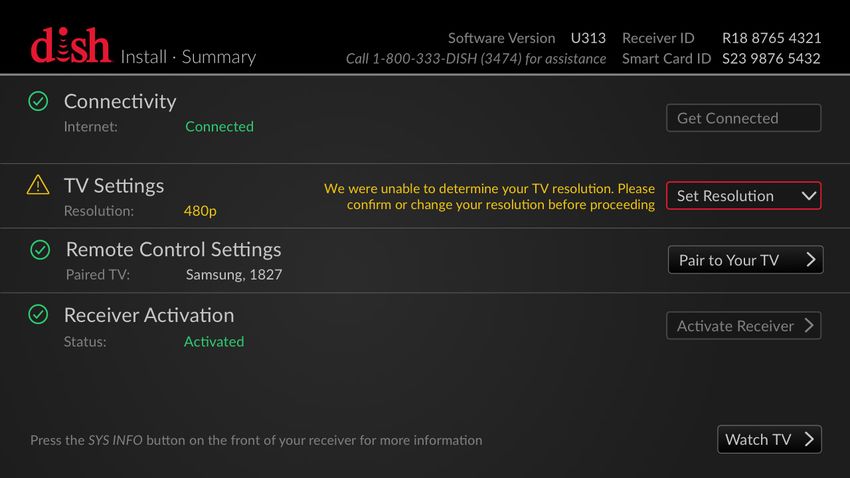The height and width of the screenshot is (478, 850).
Task: Click the arrow on Pair to Your TV
Action: [x=810, y=260]
